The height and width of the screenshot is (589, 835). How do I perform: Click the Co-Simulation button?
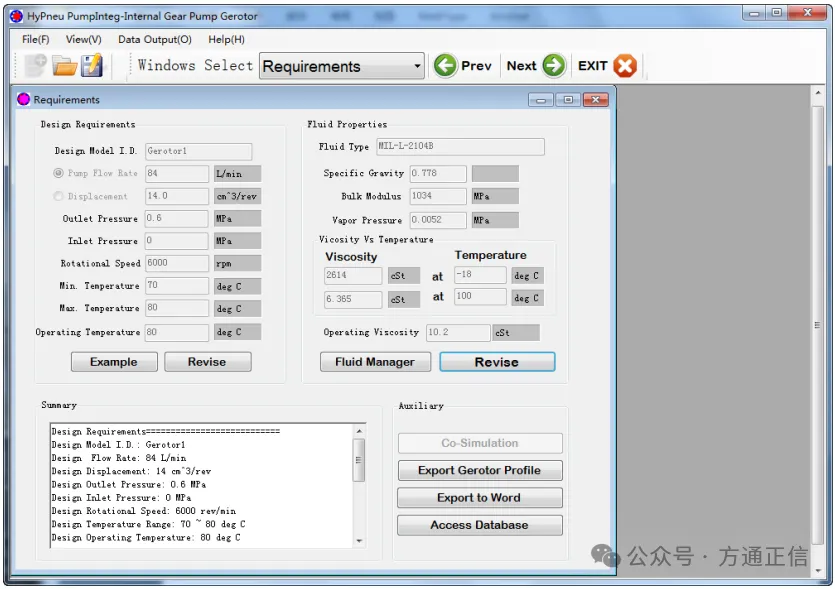coord(479,443)
